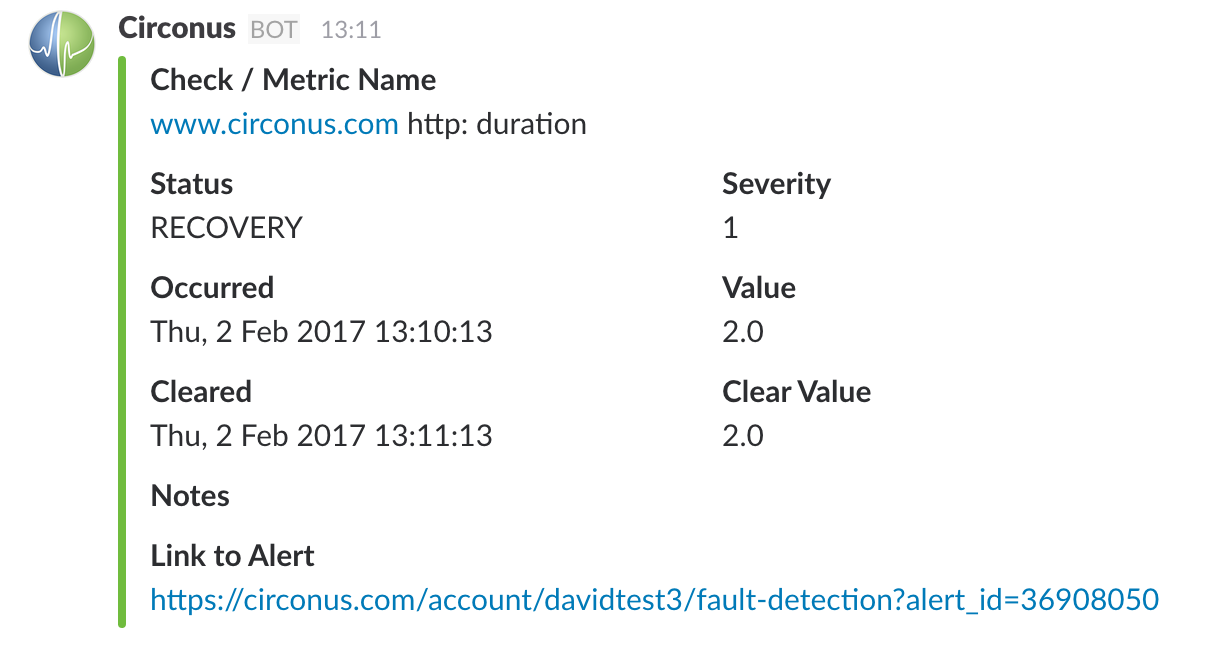Click the Status field label

tap(191, 184)
